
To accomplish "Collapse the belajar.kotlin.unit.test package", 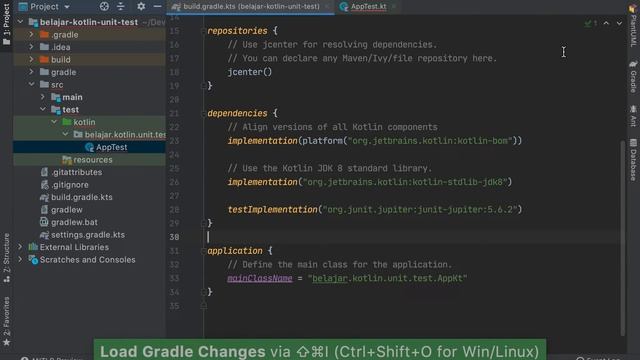I will pyautogui.click(x=65, y=134).
